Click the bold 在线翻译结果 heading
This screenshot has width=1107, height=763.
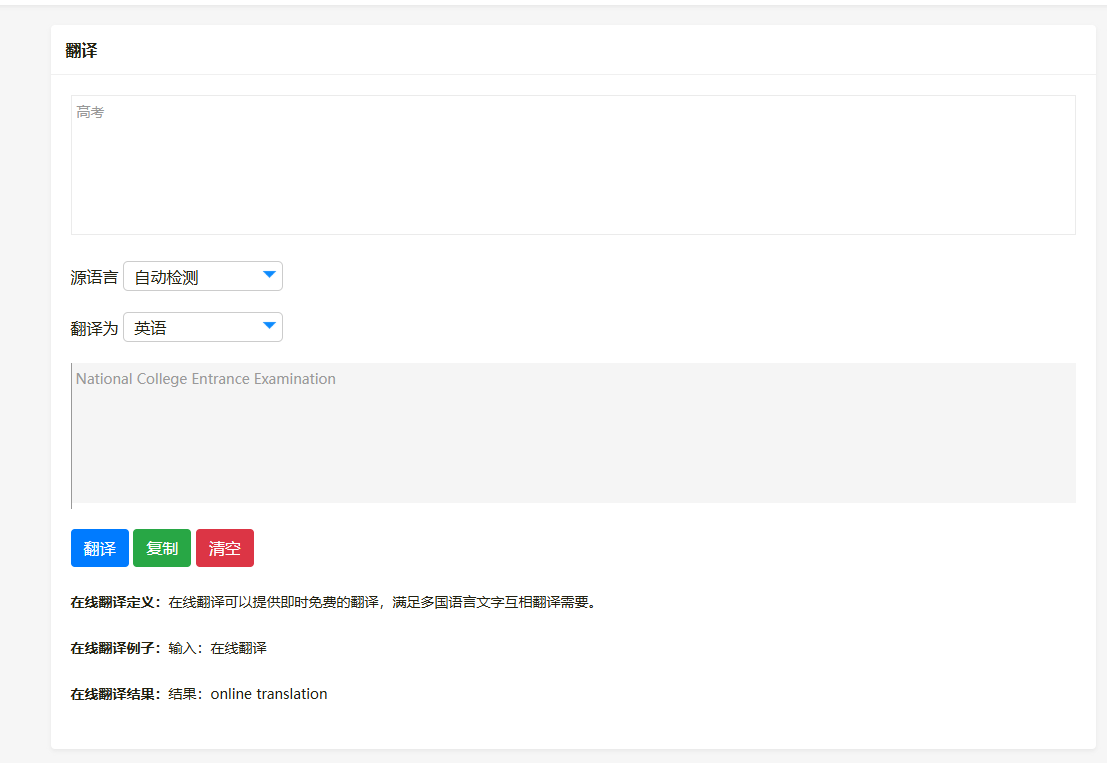coord(115,695)
